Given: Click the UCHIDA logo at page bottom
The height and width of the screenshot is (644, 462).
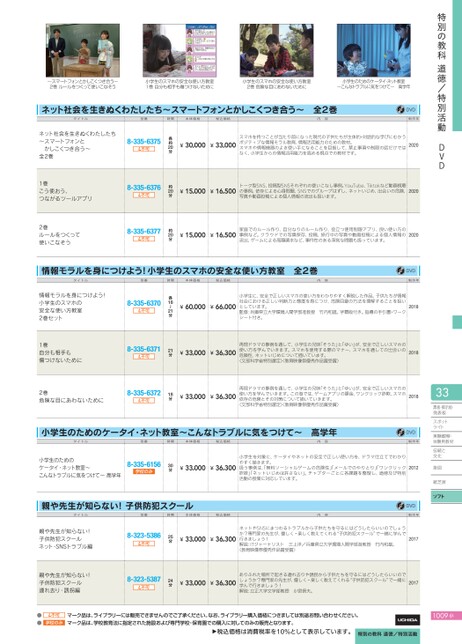Looking at the screenshot, I should click(x=407, y=619).
